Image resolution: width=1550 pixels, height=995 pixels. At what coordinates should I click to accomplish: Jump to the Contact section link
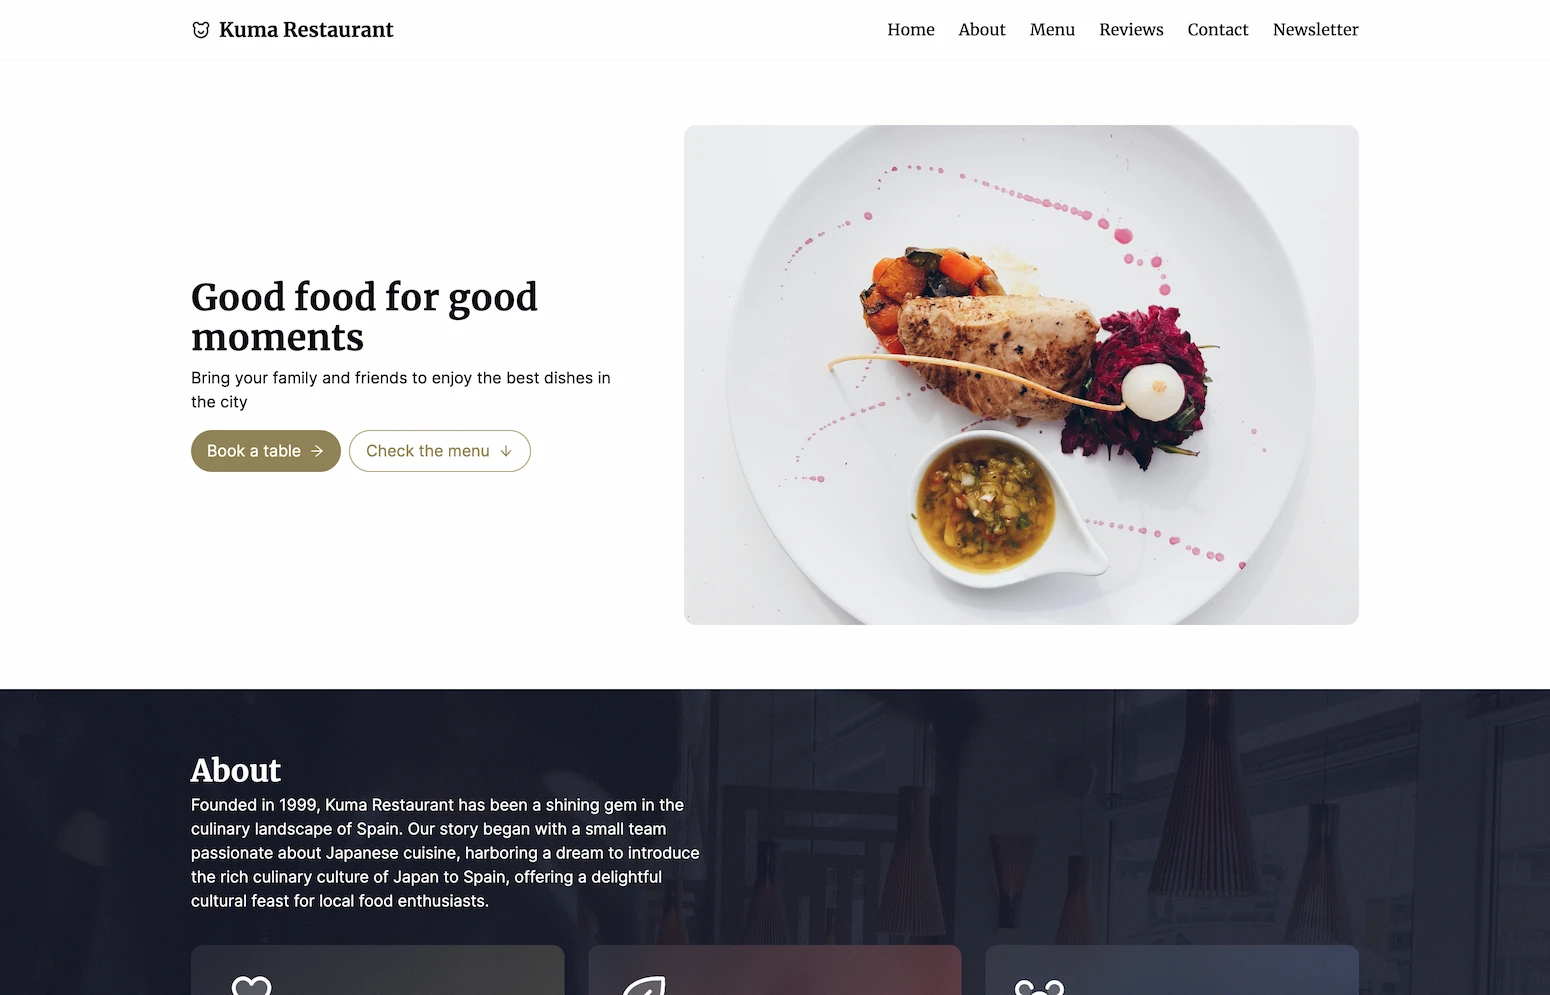point(1218,30)
